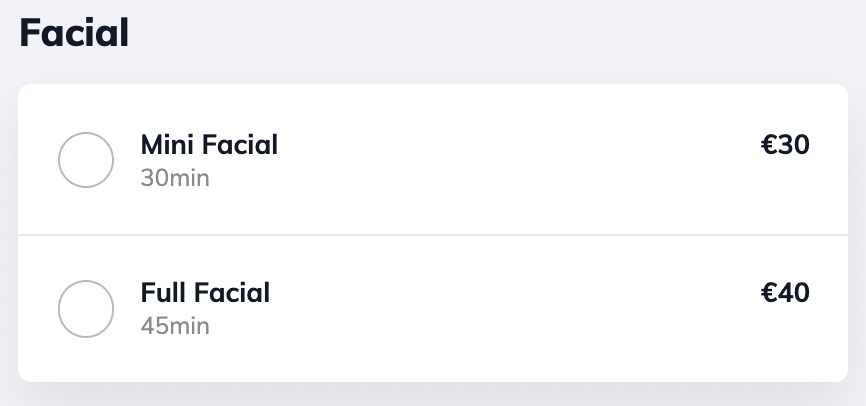866x406 pixels.
Task: Click the 30min duration text
Action: click(175, 178)
